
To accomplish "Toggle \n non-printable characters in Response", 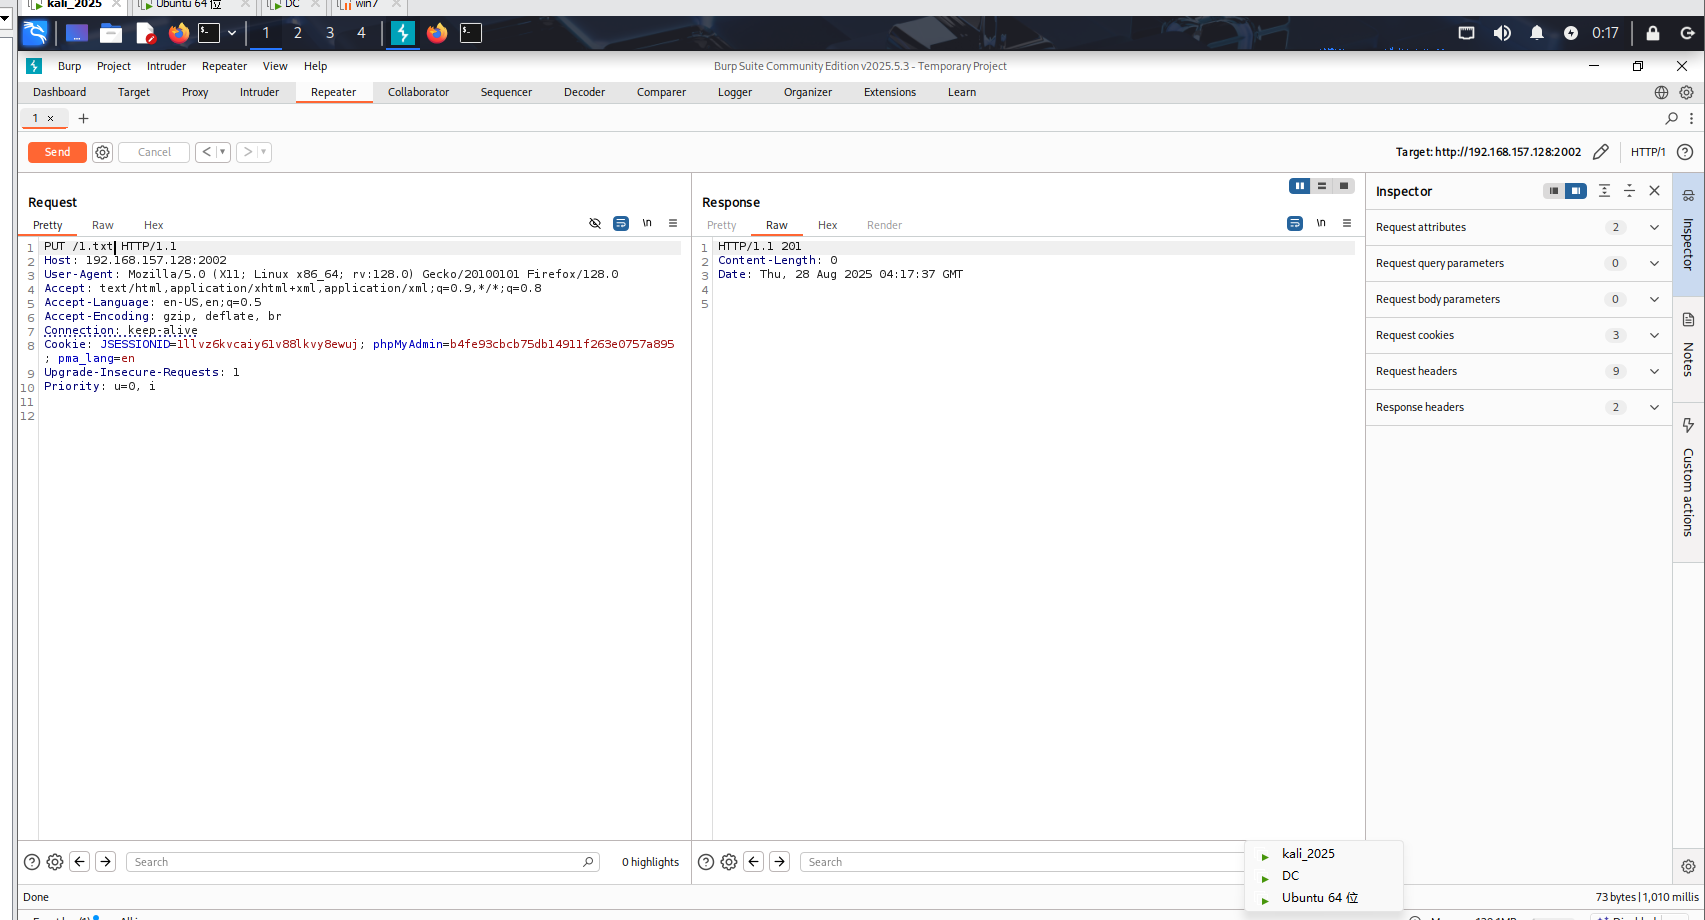I will (1321, 223).
